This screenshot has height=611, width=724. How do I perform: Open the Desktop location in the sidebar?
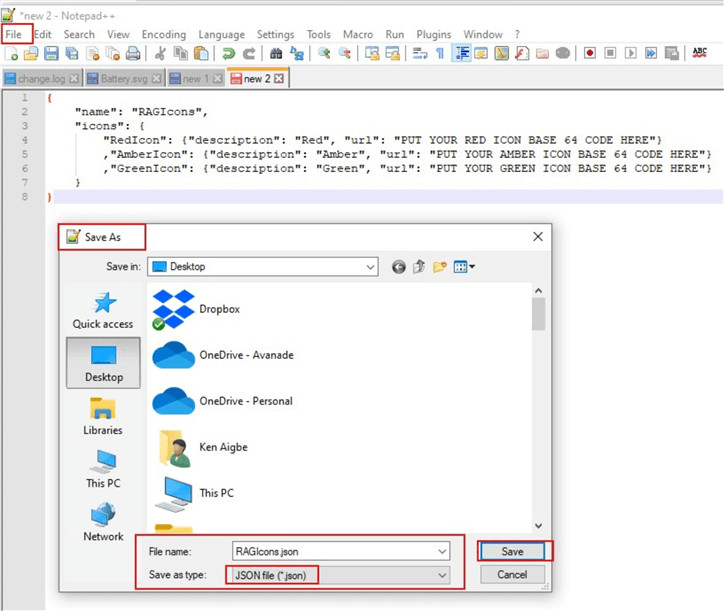pos(104,361)
